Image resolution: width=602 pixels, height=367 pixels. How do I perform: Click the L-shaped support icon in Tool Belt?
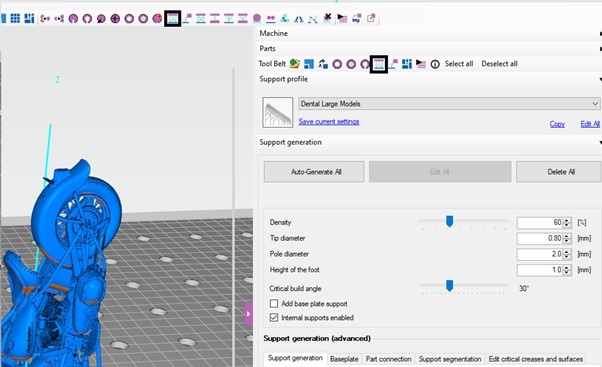[x=393, y=64]
